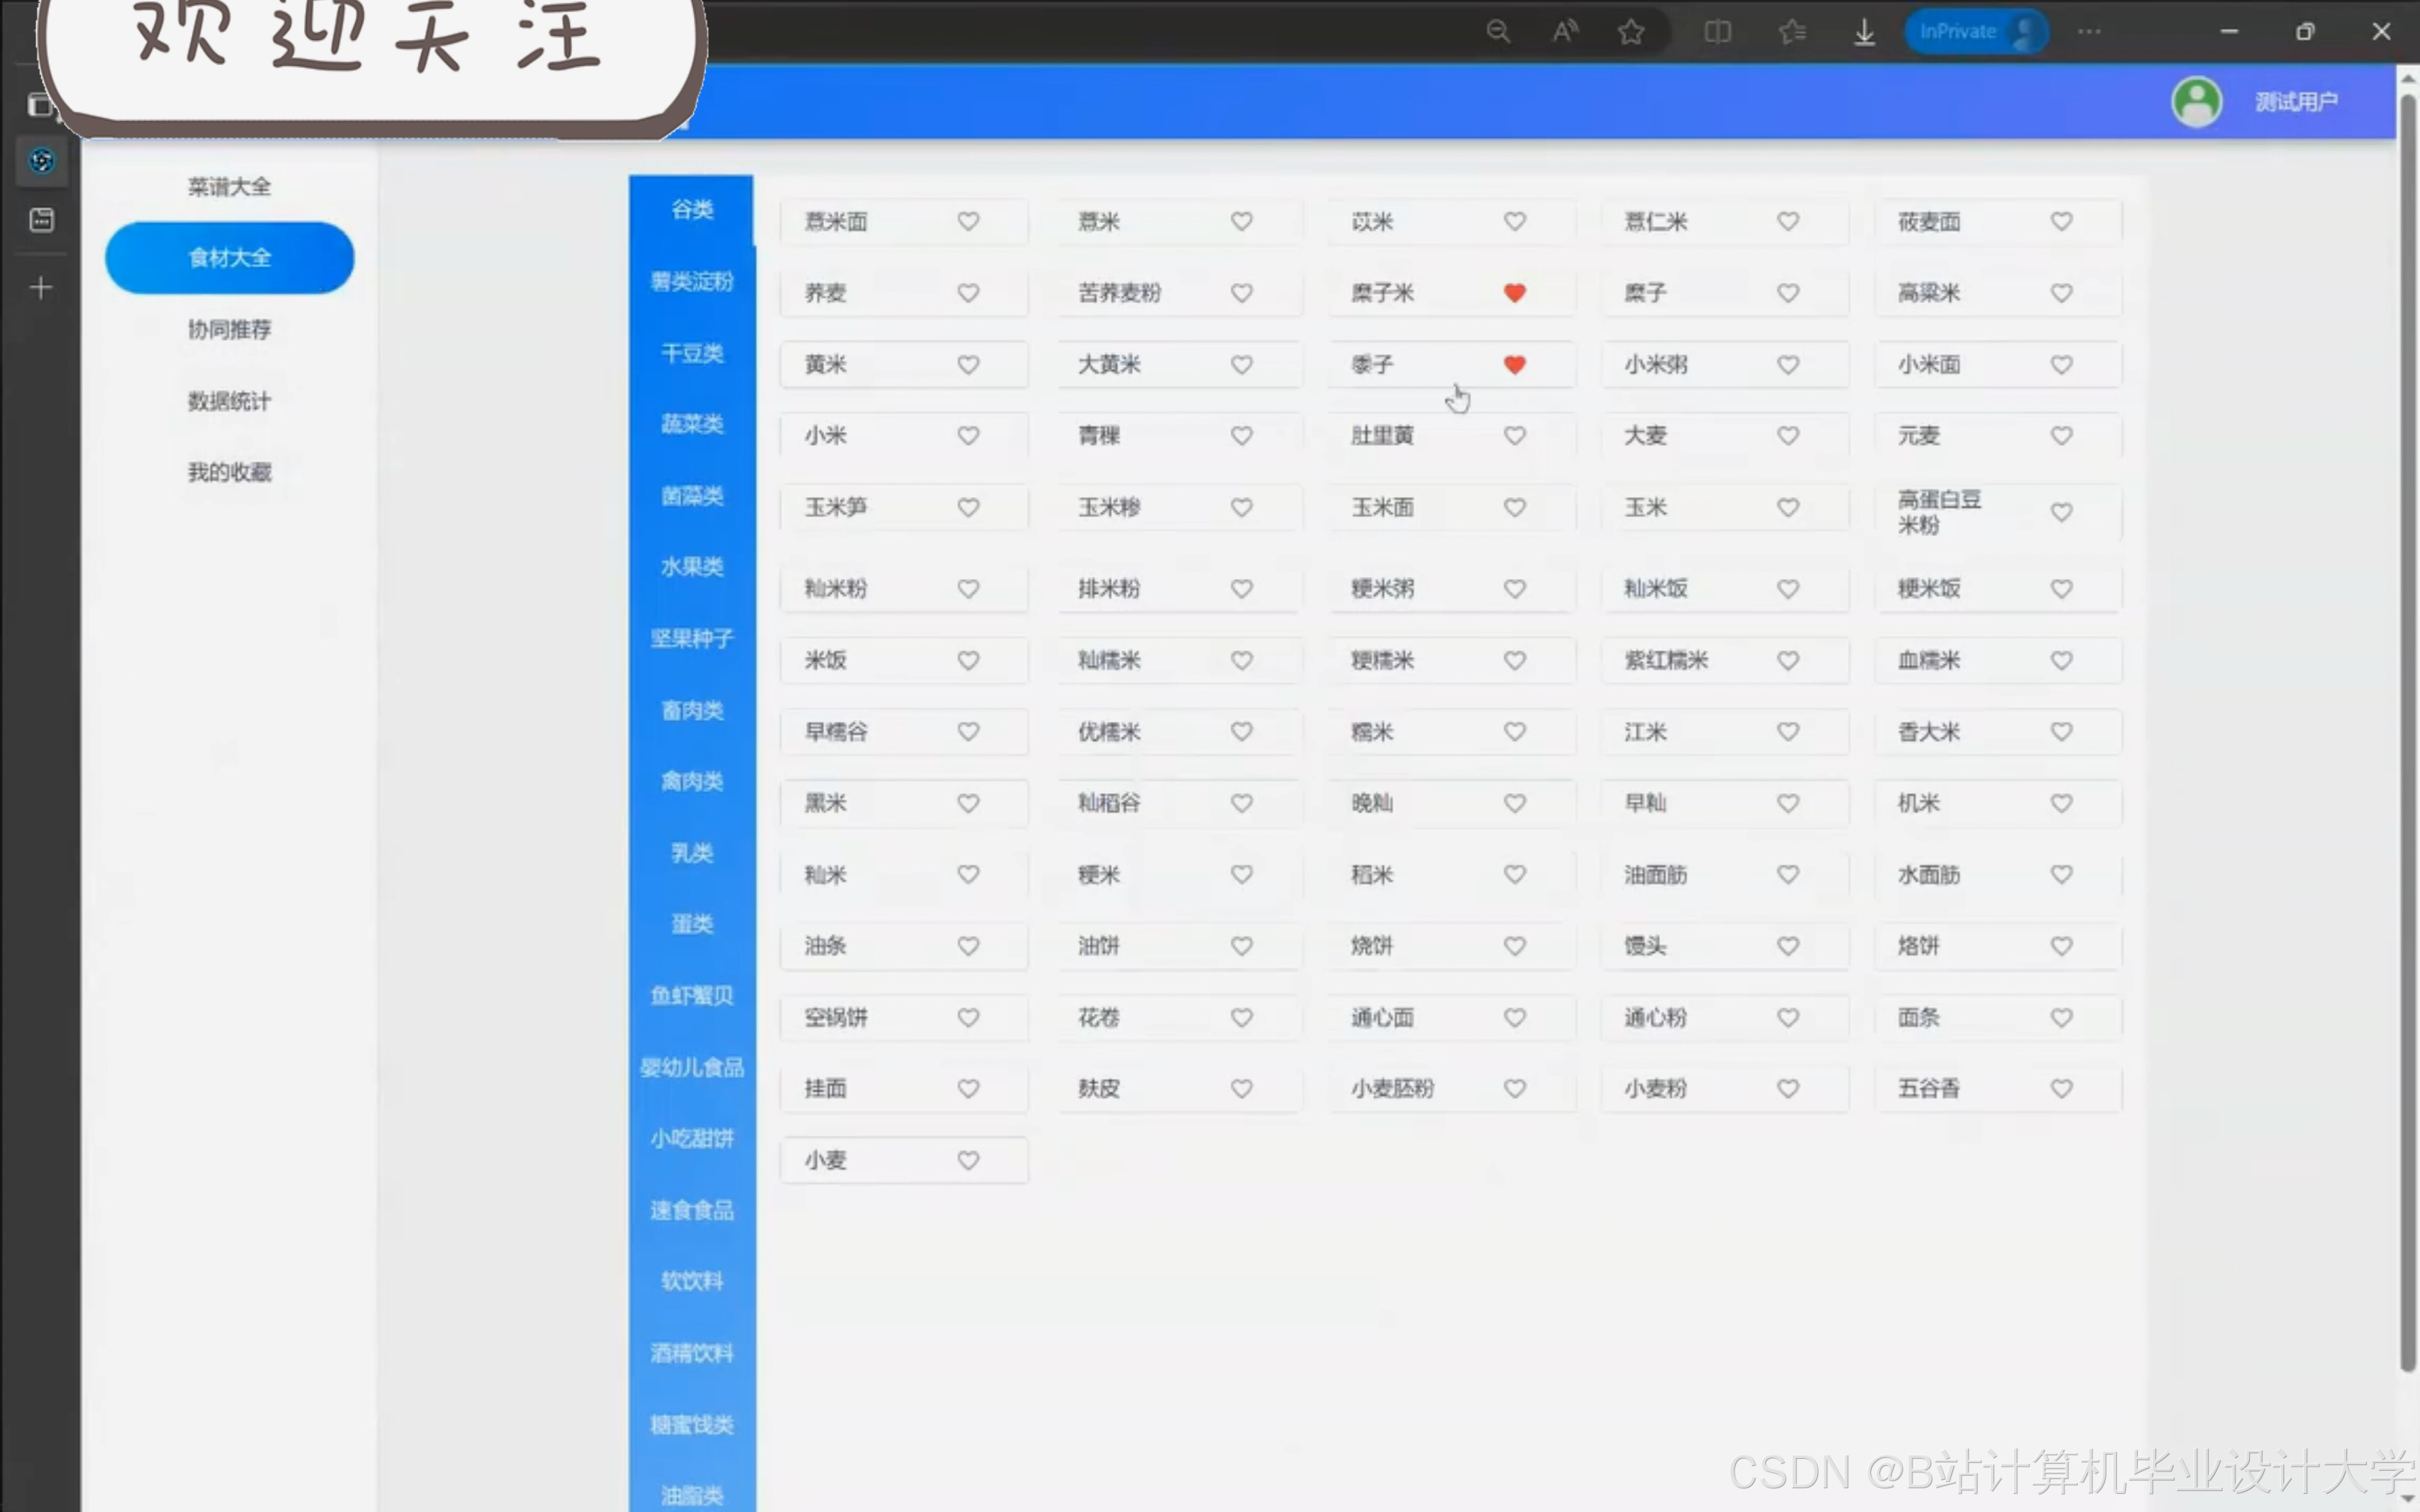Screen dimensions: 2420x1512
Task: Click the new tab plus icon in sidebar
Action: [x=41, y=288]
